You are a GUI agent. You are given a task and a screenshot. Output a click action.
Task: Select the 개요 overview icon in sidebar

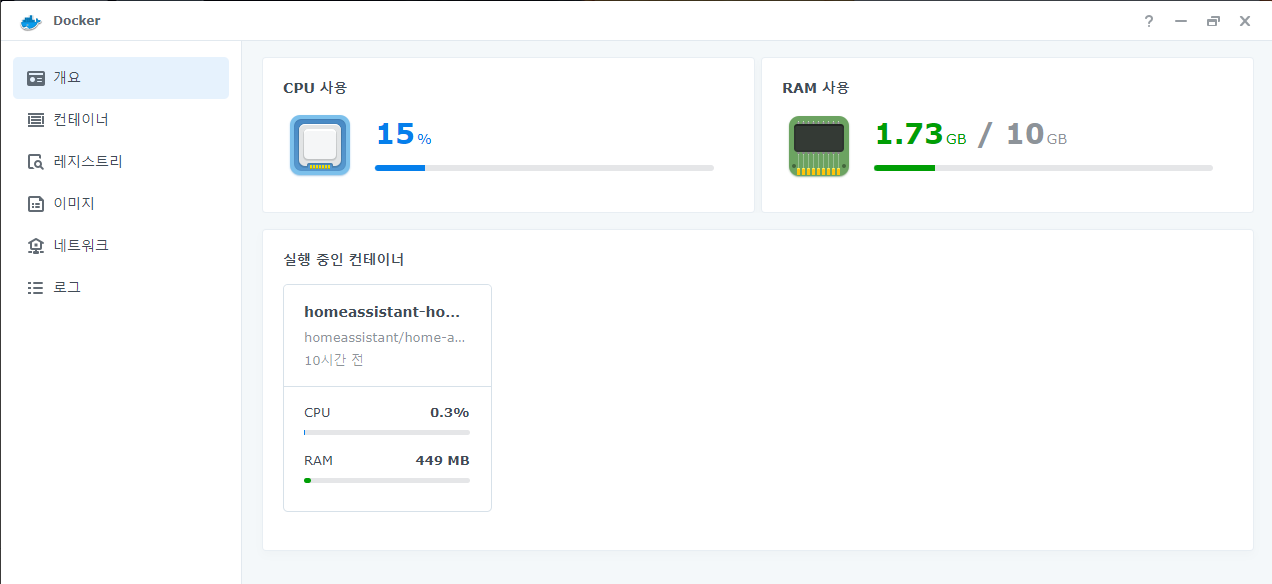pos(36,78)
